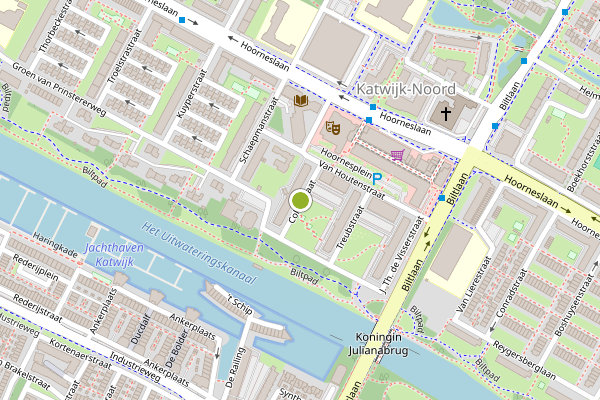Select the Ankerplaats label left of Ducdalf
This screenshot has height=400, width=600.
coord(103,311)
